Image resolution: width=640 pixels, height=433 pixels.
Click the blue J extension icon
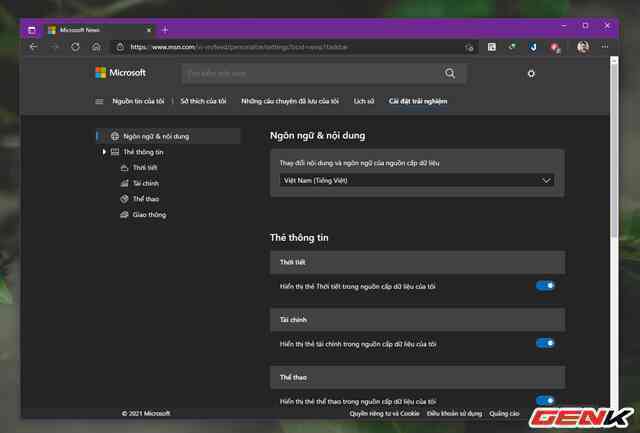click(x=533, y=47)
